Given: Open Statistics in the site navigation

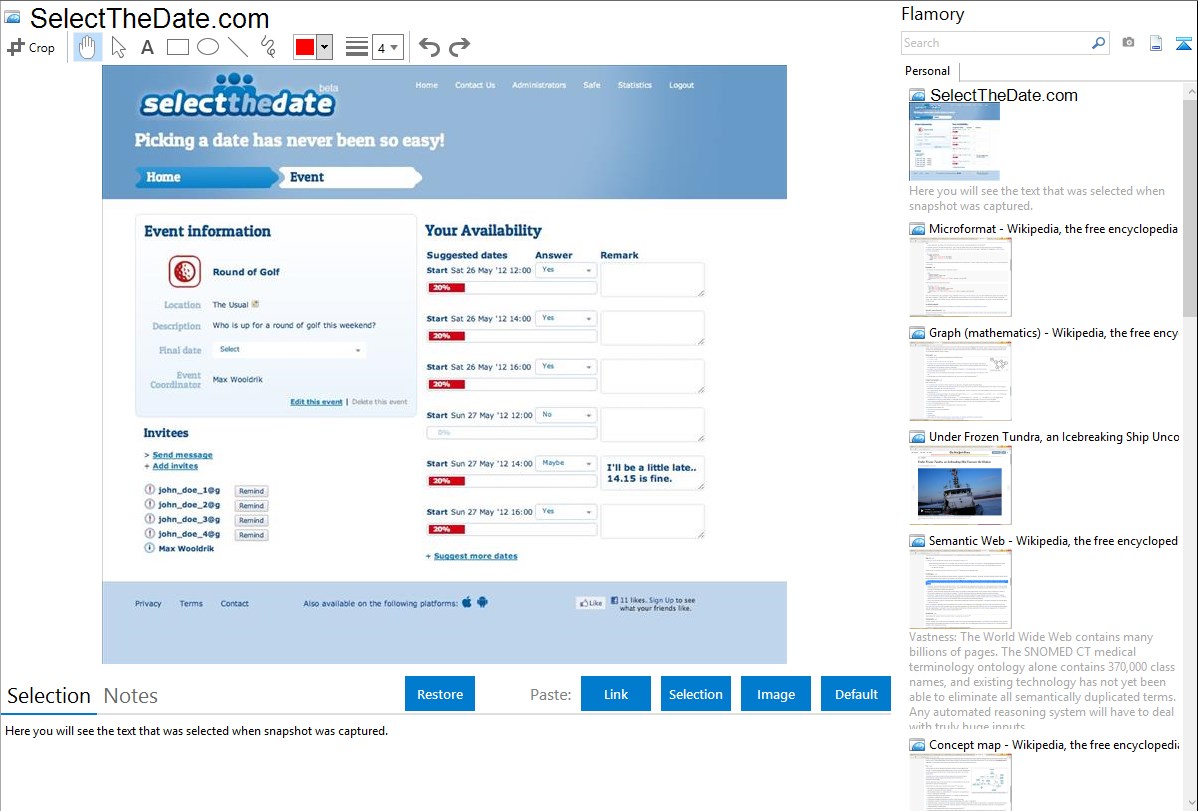Looking at the screenshot, I should (x=634, y=85).
